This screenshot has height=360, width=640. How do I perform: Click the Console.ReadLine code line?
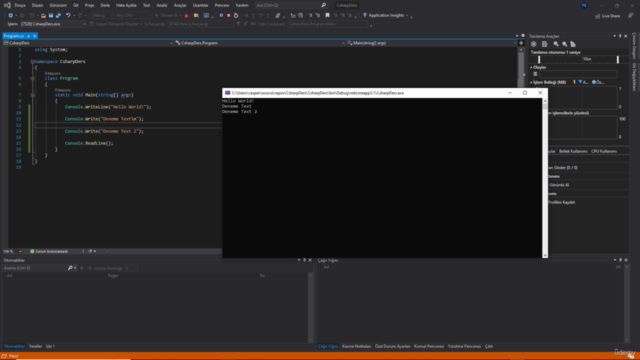coord(89,143)
